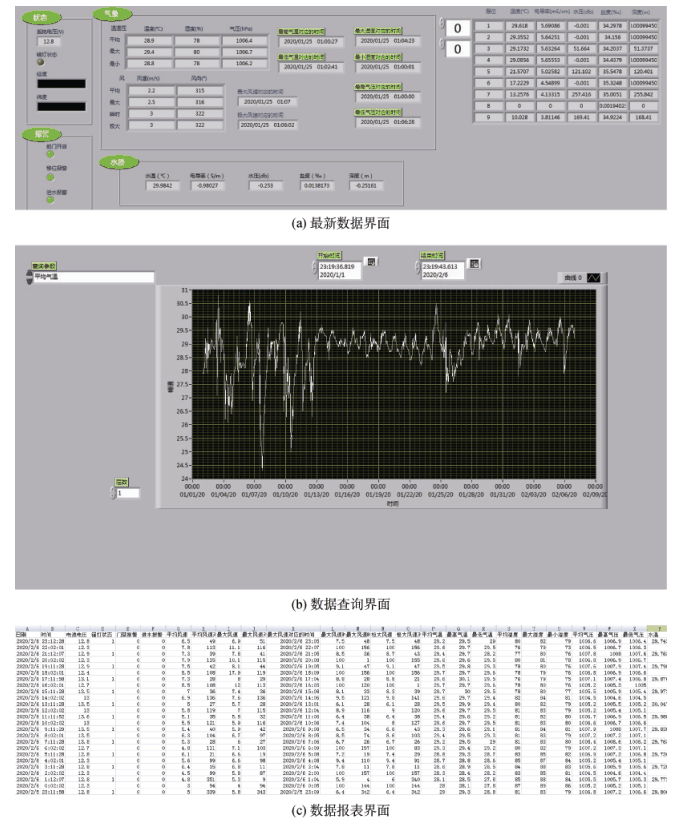The image size is (682, 822).
Task: Click the first green alarm LED indicator
Action: pyautogui.click(x=51, y=153)
